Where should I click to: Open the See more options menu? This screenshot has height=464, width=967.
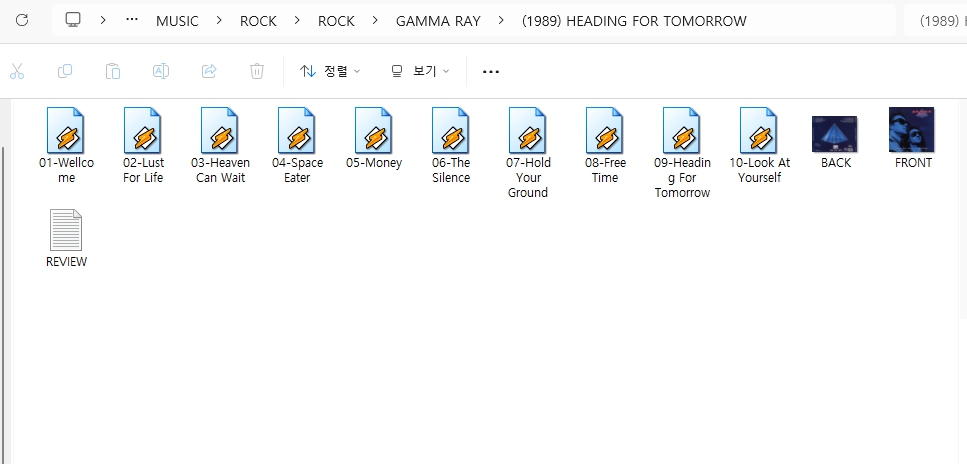click(490, 71)
